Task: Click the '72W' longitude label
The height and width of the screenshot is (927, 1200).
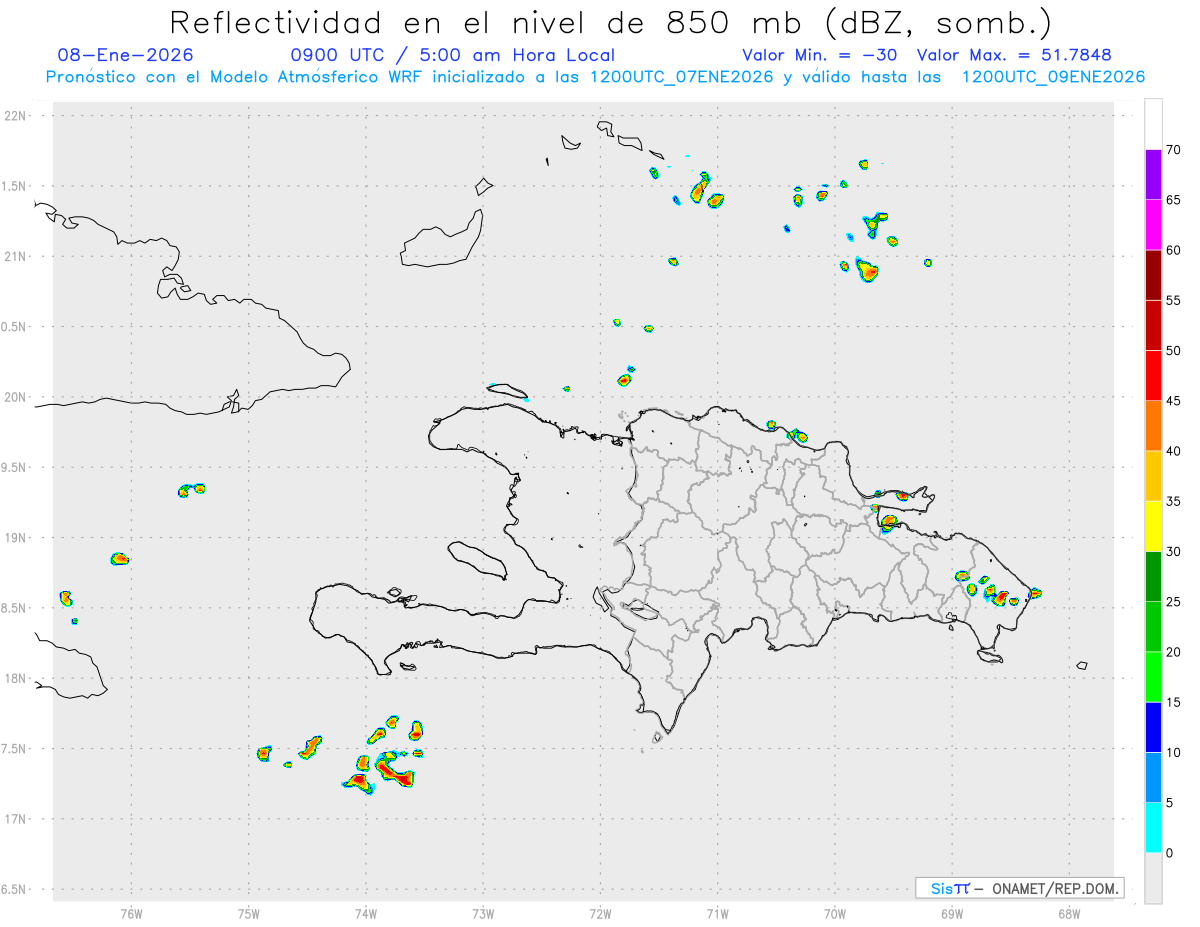Action: click(x=600, y=913)
